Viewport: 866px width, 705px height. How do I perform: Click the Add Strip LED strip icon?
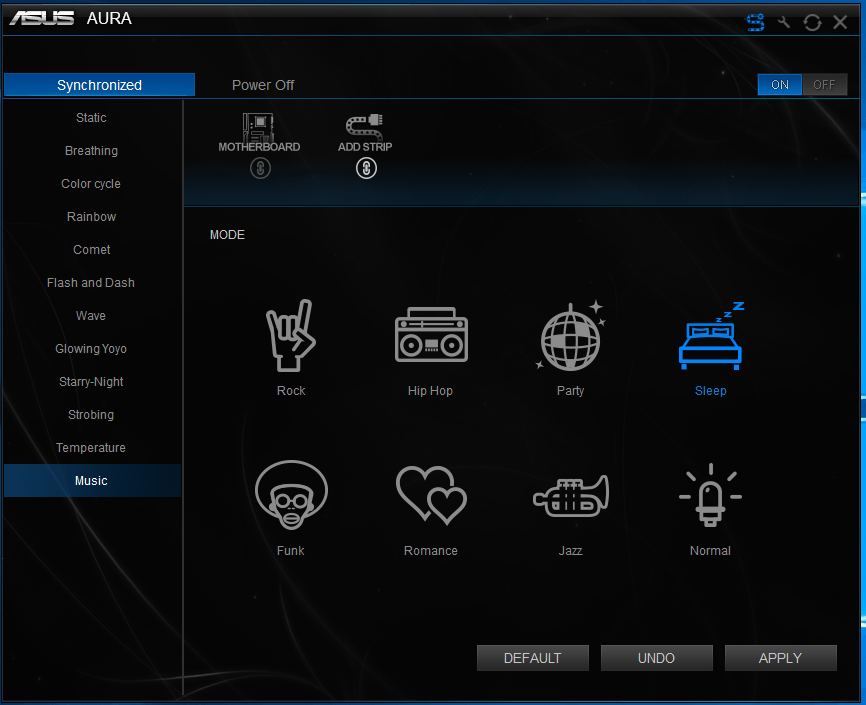365,126
